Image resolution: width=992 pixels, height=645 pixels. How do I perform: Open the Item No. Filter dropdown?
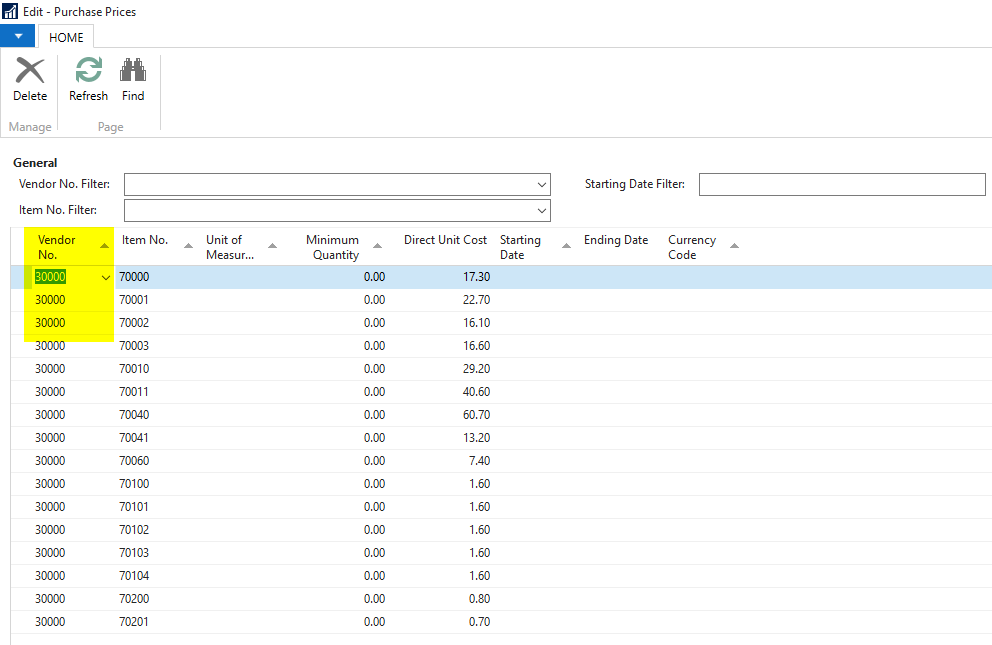coord(541,210)
